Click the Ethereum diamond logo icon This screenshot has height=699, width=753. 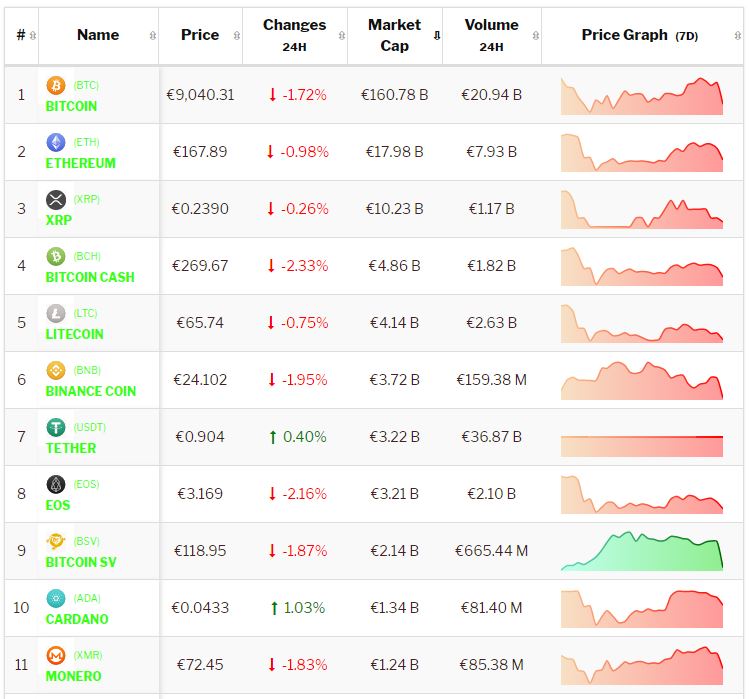click(56, 143)
